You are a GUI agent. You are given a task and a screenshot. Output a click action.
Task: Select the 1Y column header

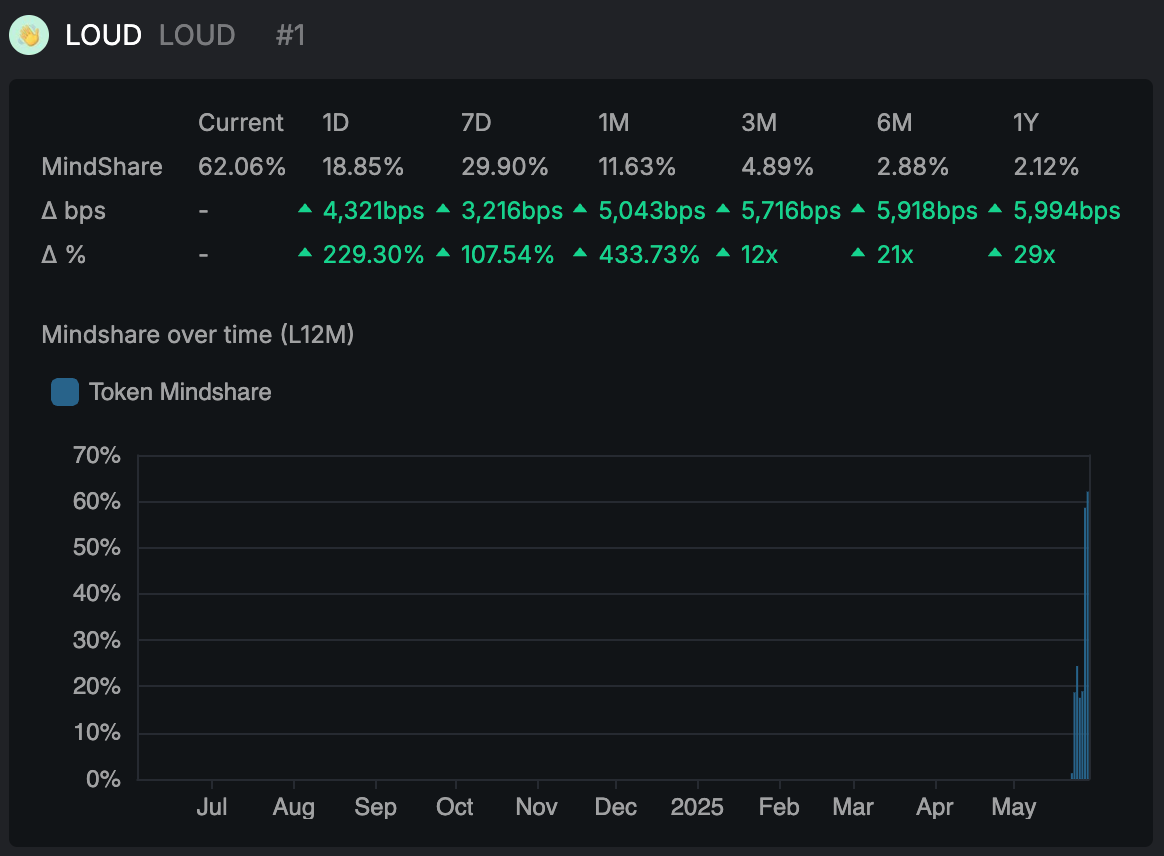coord(1026,122)
